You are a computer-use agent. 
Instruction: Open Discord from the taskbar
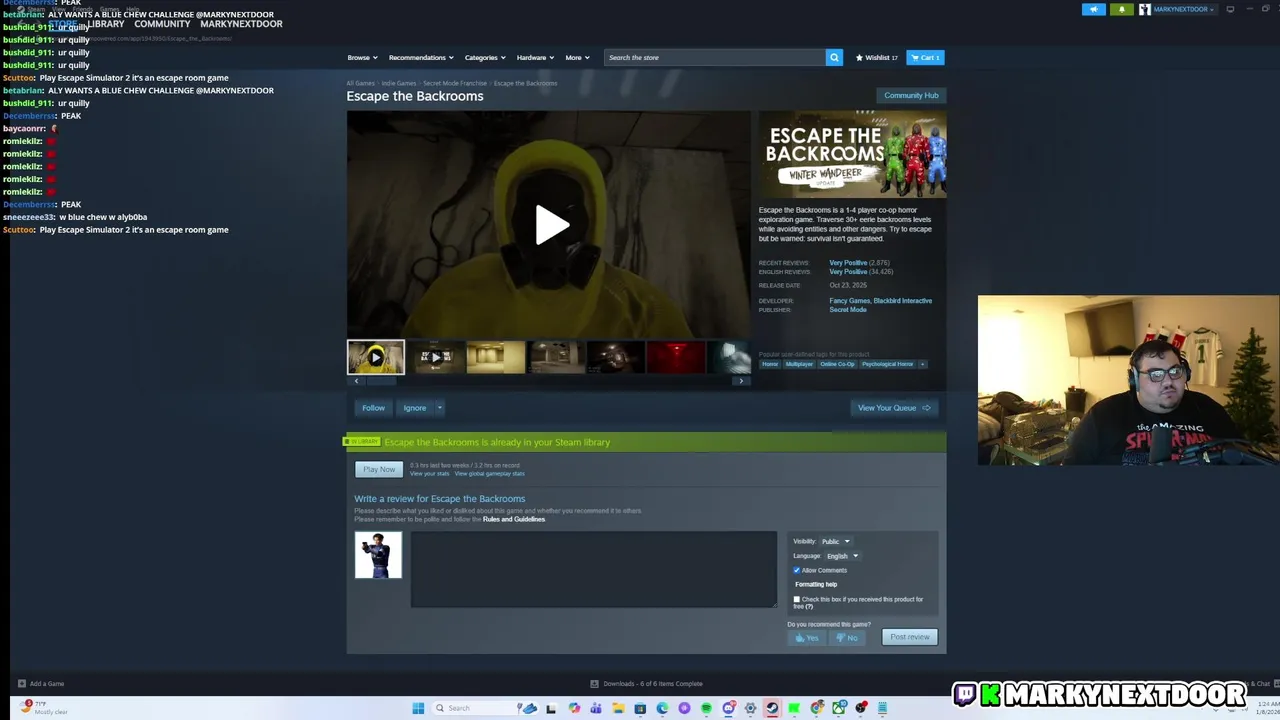pyautogui.click(x=728, y=708)
